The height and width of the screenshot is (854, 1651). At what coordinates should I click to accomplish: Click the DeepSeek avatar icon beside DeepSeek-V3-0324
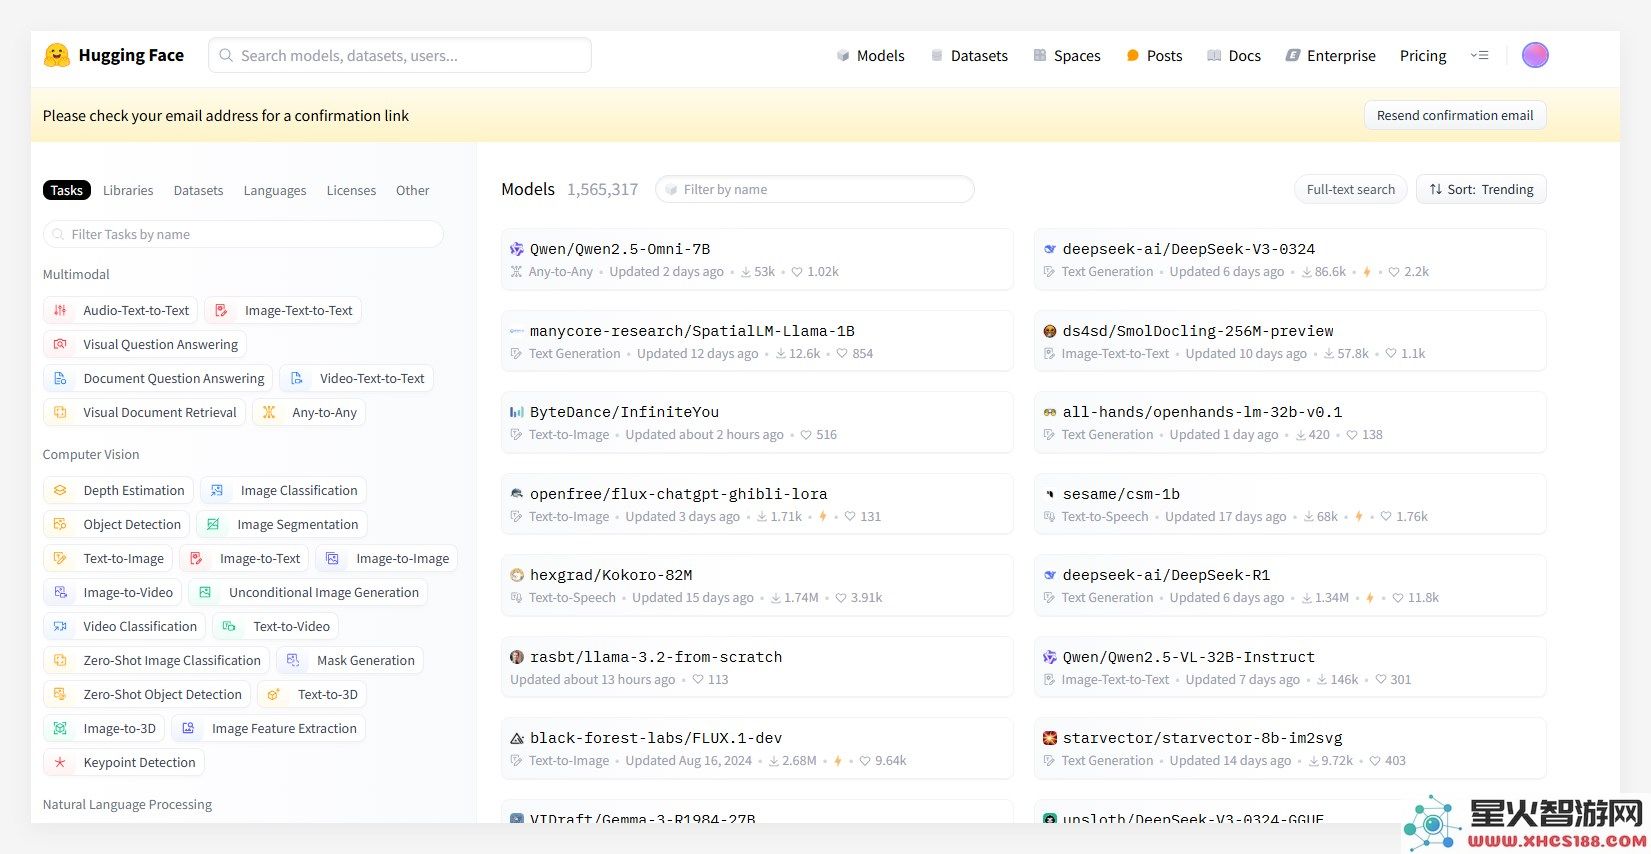(1050, 249)
